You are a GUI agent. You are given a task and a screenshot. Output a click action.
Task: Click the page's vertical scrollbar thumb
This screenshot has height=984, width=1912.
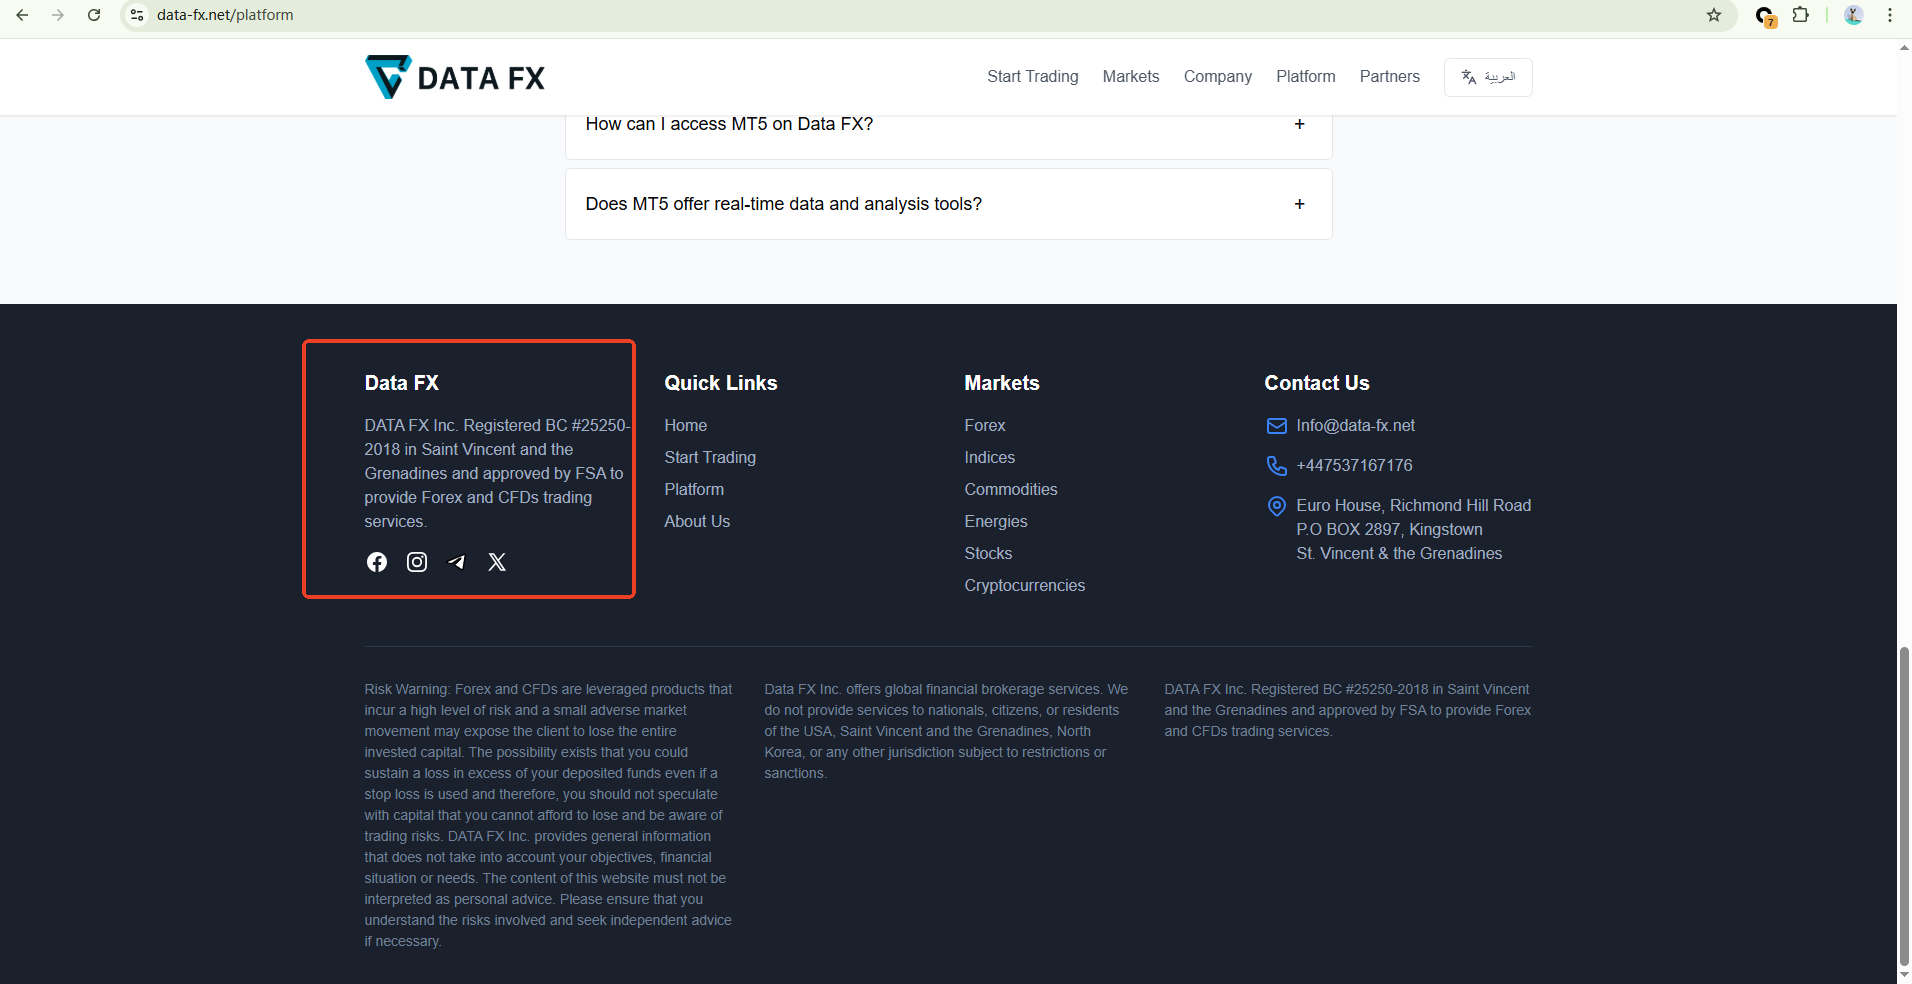pyautogui.click(x=1904, y=805)
